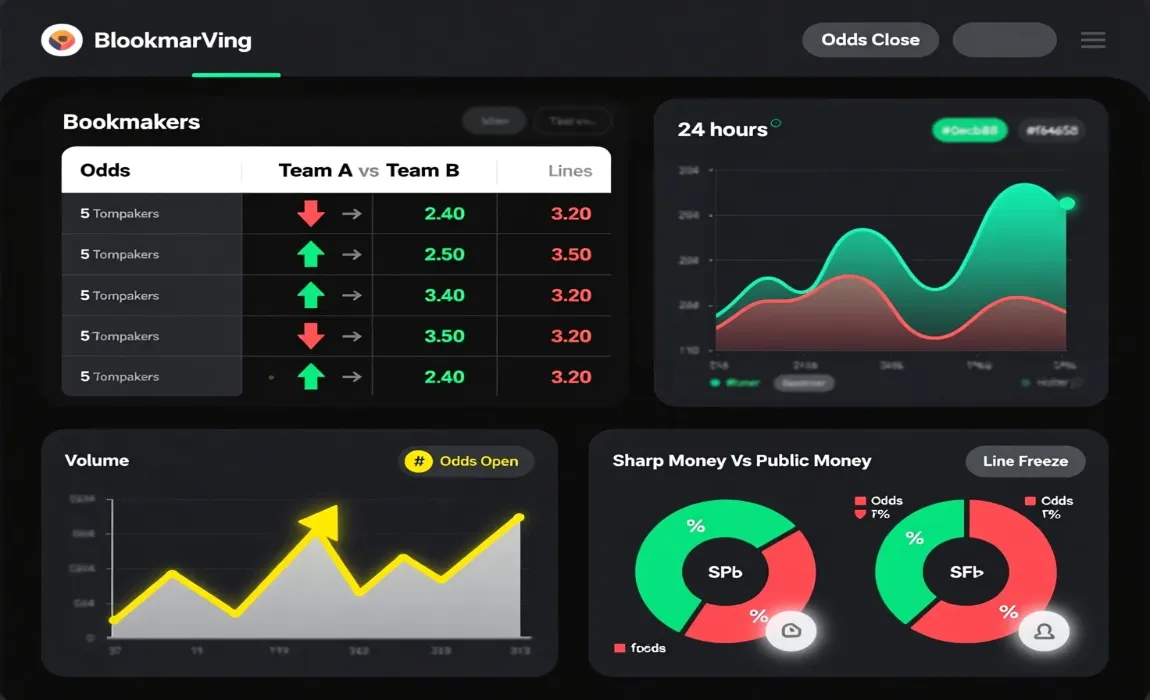This screenshot has height=700, width=1150.
Task: Click the green 3.40 odds value
Action: 444,295
